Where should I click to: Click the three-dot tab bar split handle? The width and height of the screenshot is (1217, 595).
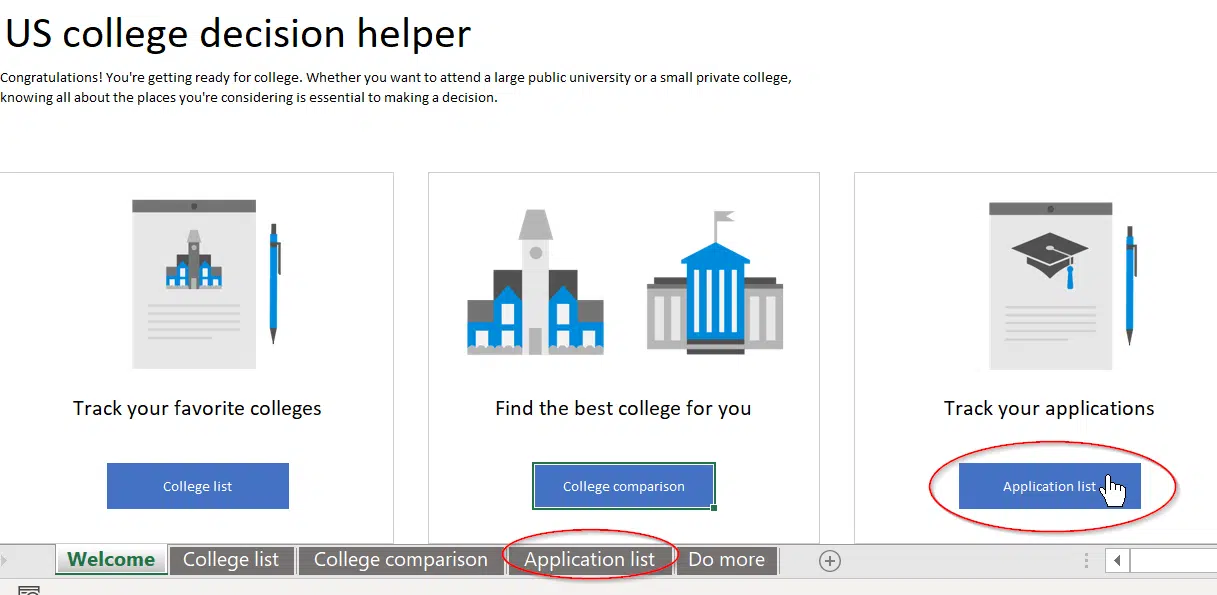tap(1087, 561)
